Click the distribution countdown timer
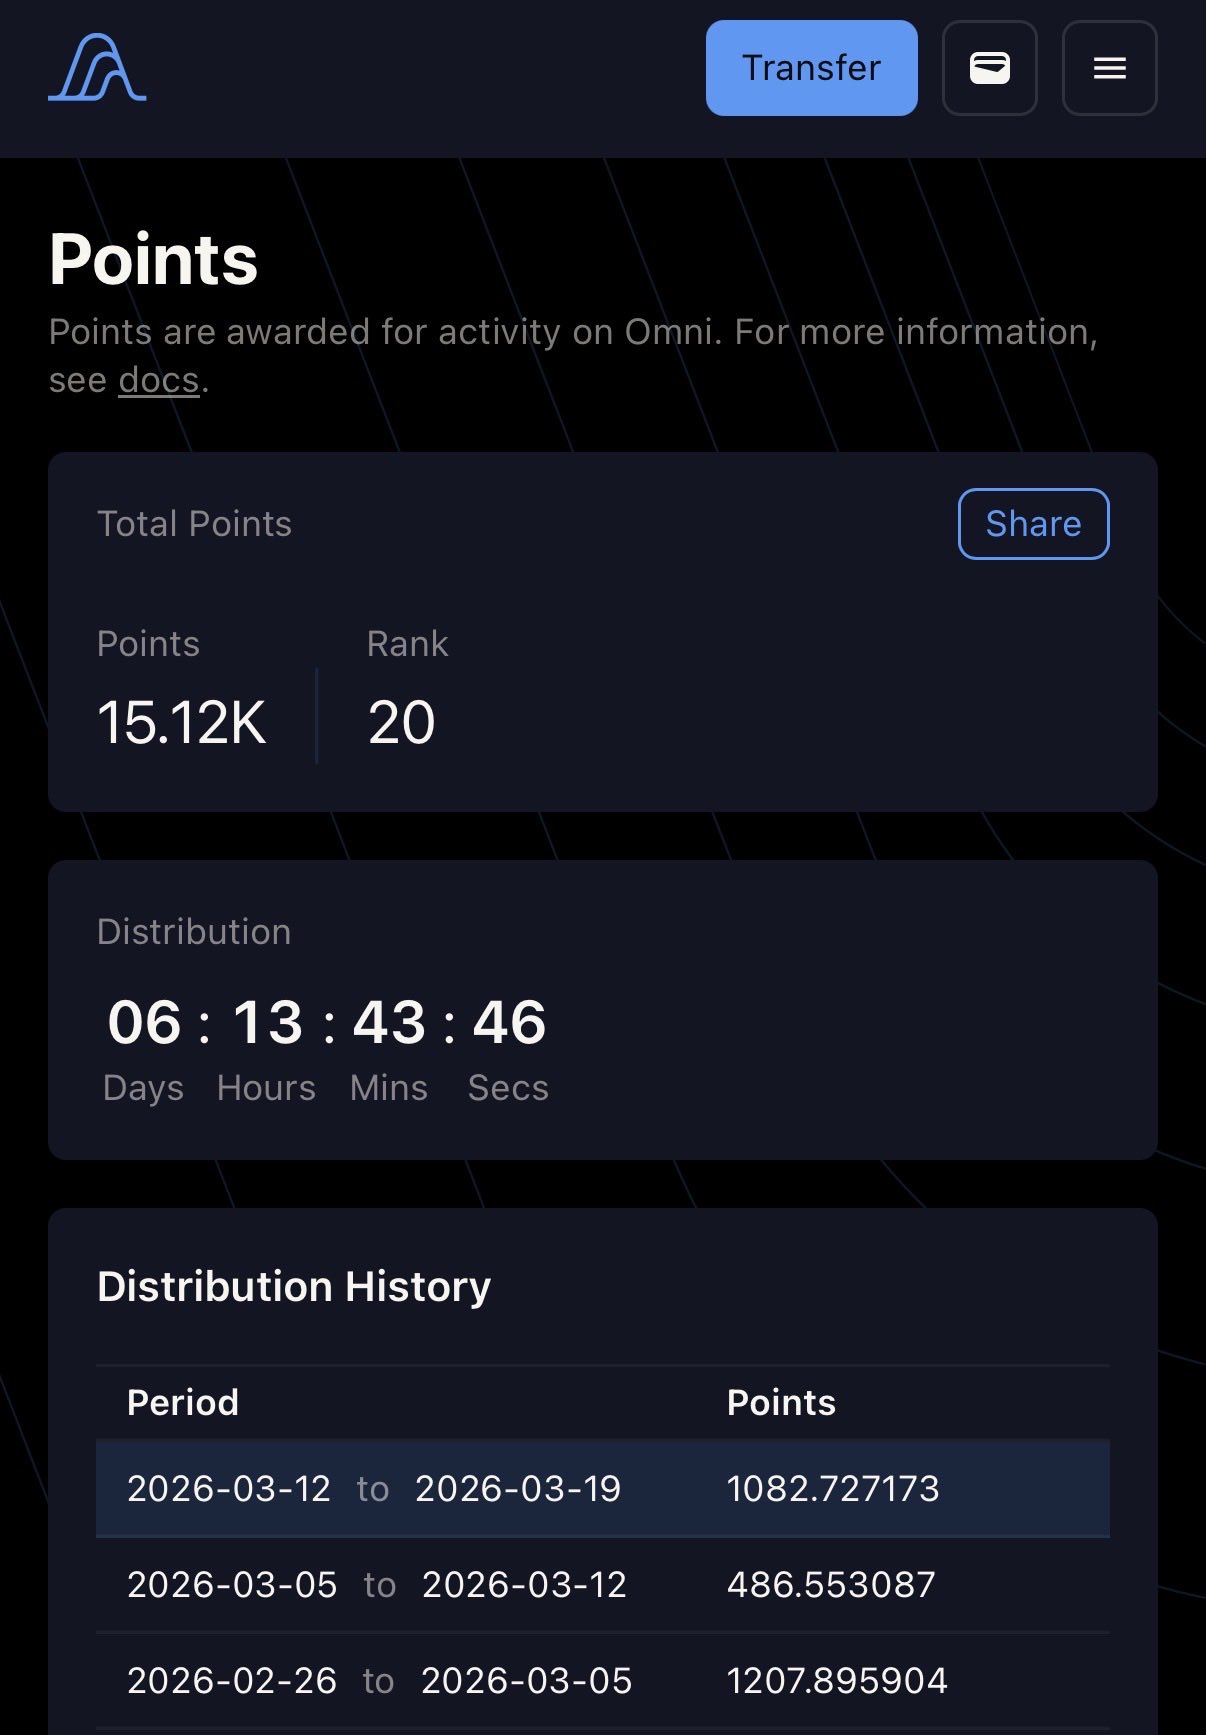This screenshot has width=1206, height=1735. tap(327, 1023)
